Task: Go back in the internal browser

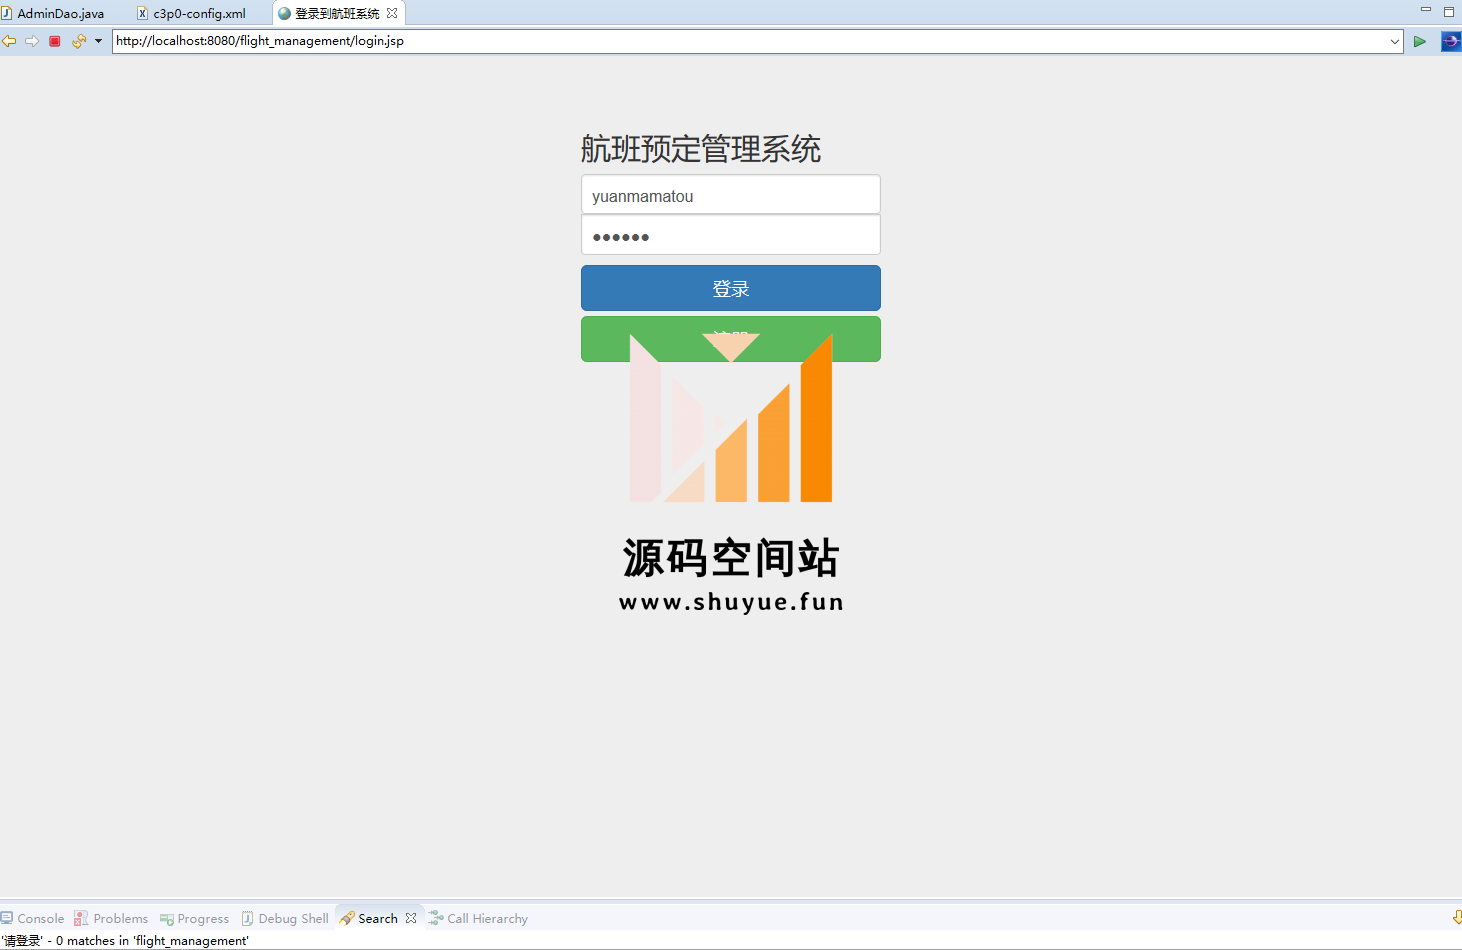Action: pyautogui.click(x=9, y=41)
